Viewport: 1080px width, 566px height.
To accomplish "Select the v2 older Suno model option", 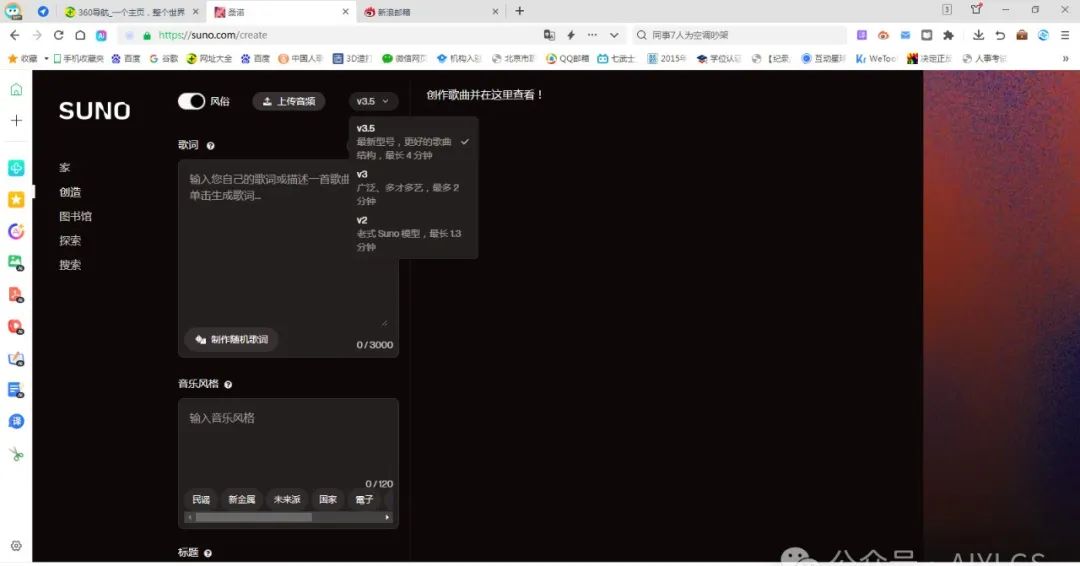I will point(413,233).
